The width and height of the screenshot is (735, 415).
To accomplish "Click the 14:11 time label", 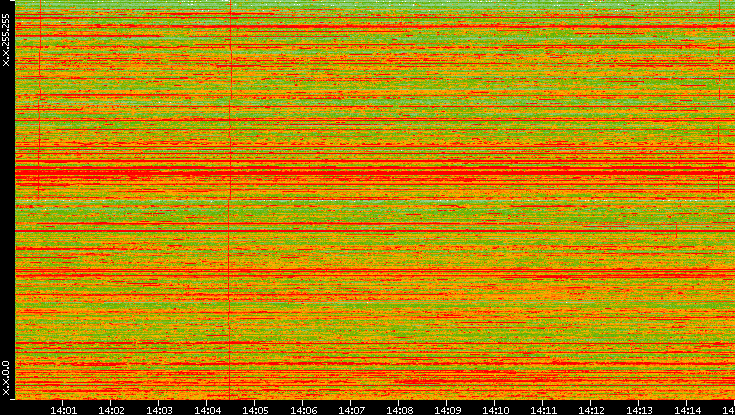I will (543, 410).
